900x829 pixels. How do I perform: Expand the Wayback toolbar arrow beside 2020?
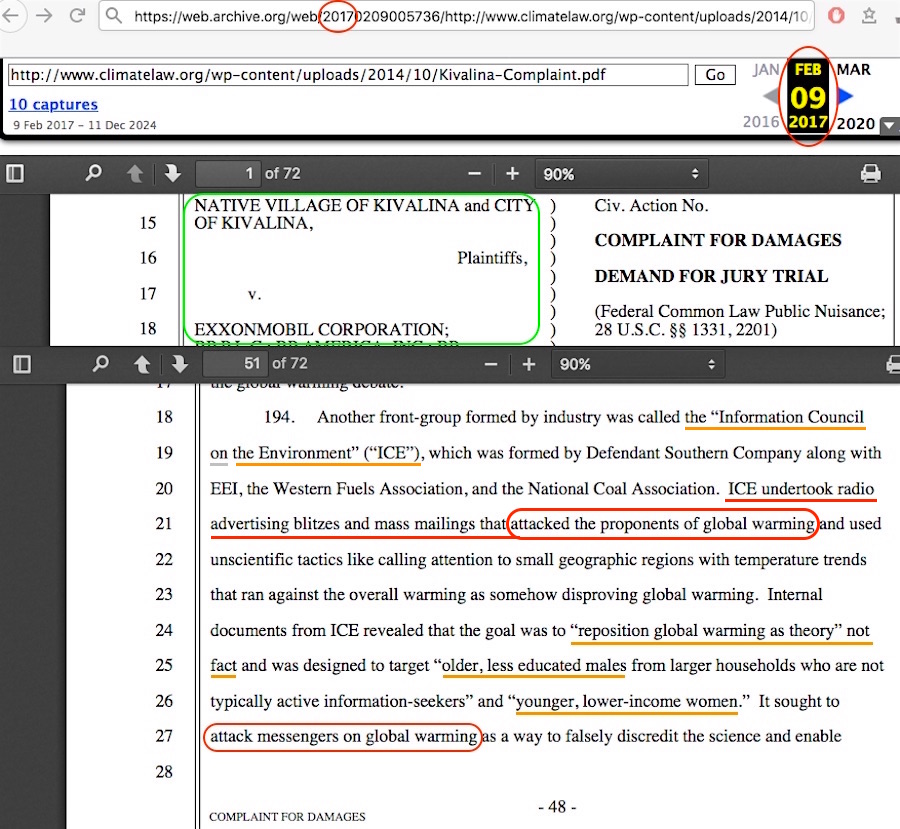click(x=888, y=125)
